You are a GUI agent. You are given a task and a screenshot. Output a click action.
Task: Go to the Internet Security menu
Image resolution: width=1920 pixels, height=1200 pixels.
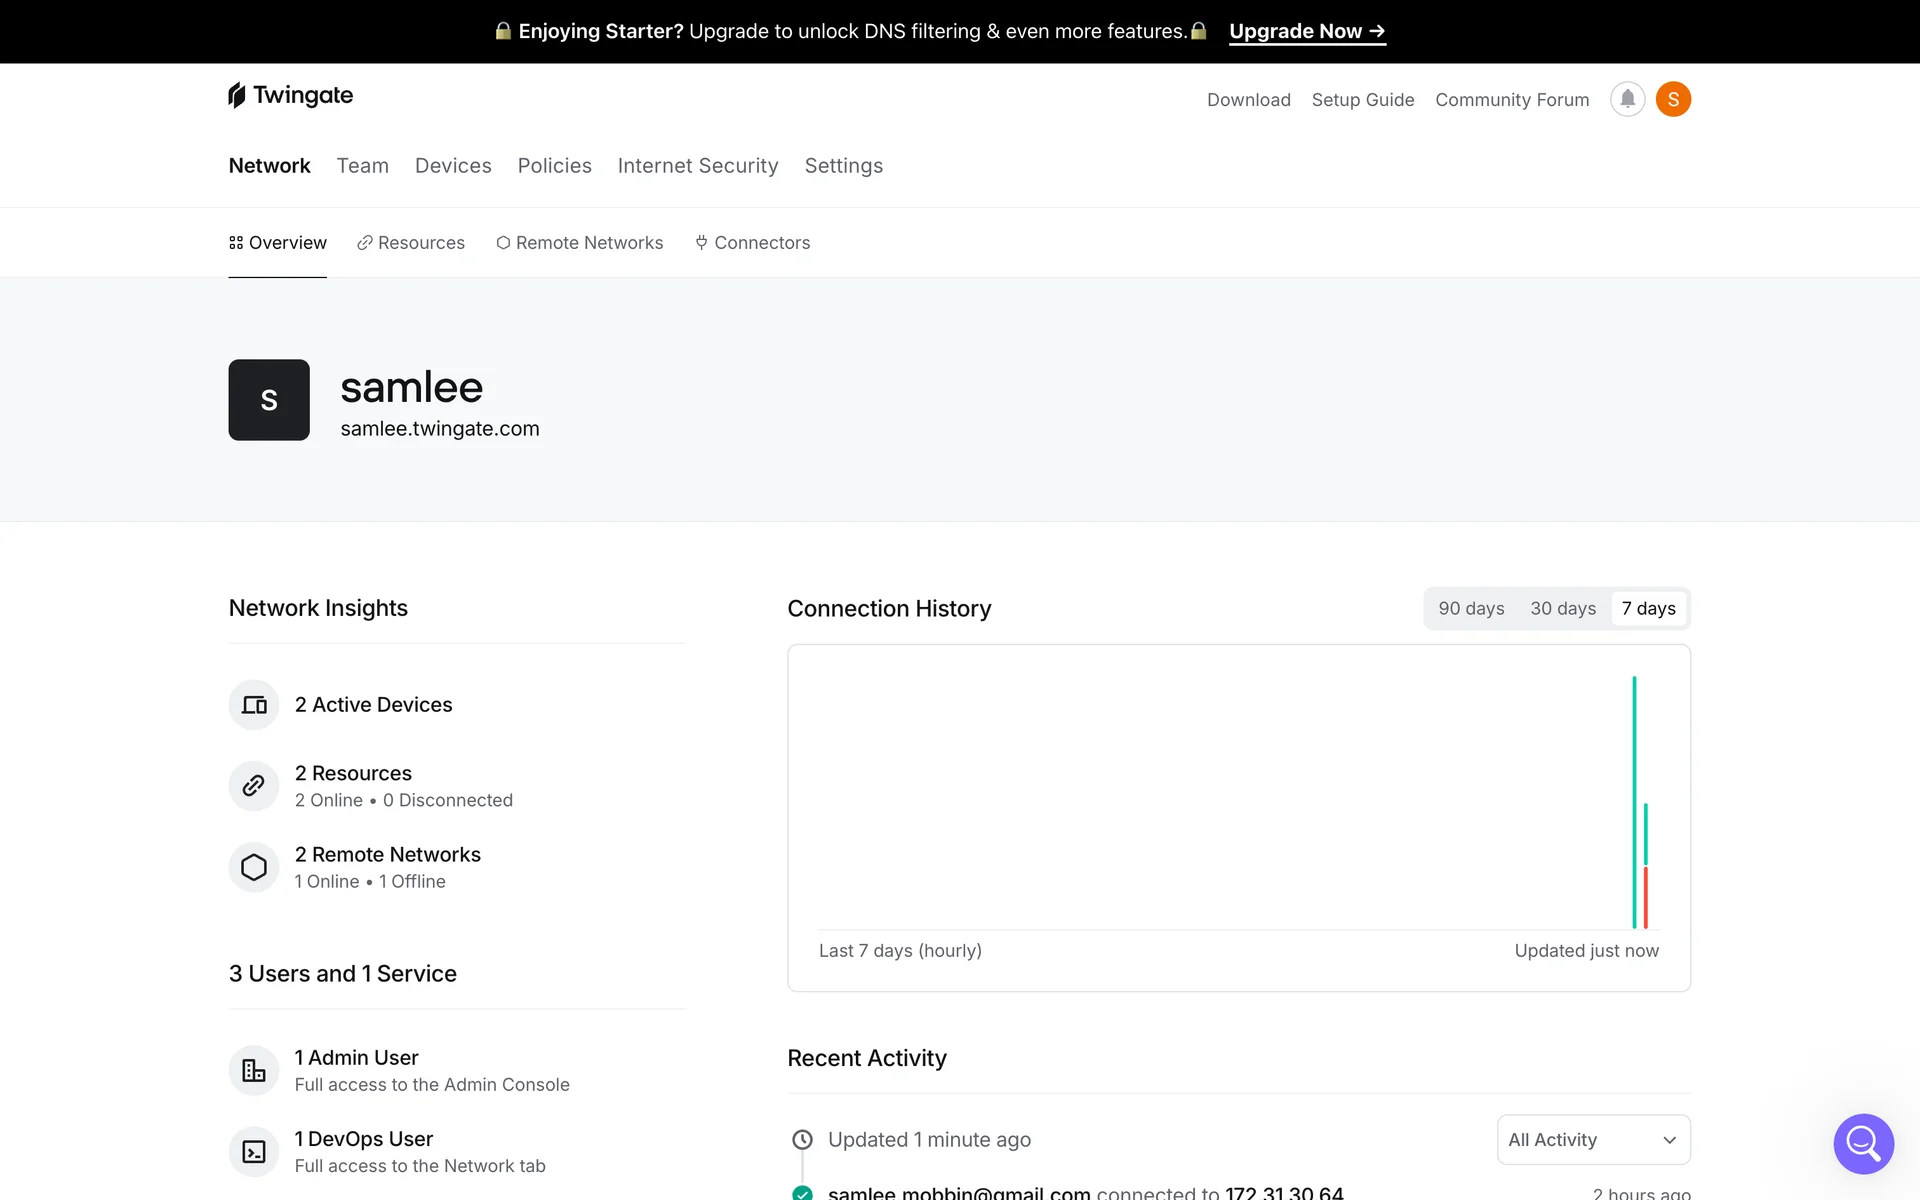pyautogui.click(x=698, y=166)
